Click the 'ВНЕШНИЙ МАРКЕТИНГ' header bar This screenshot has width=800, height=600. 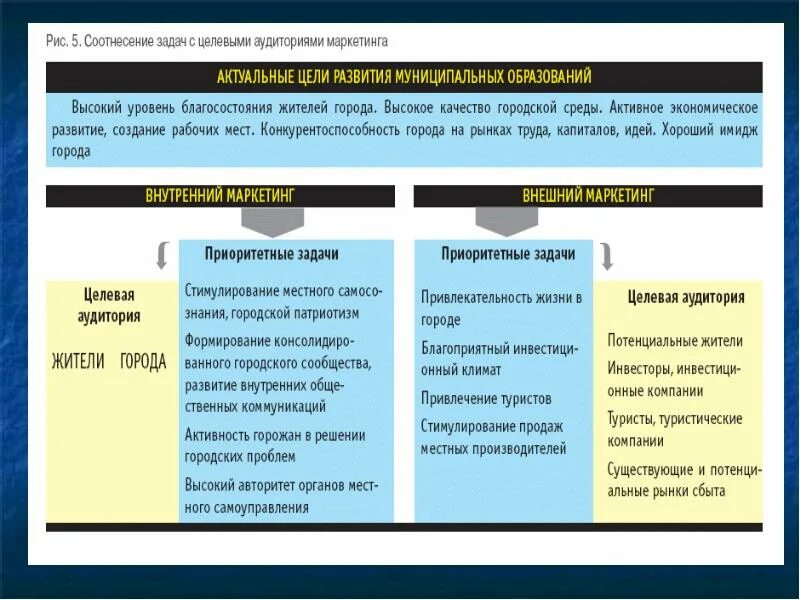tap(588, 196)
